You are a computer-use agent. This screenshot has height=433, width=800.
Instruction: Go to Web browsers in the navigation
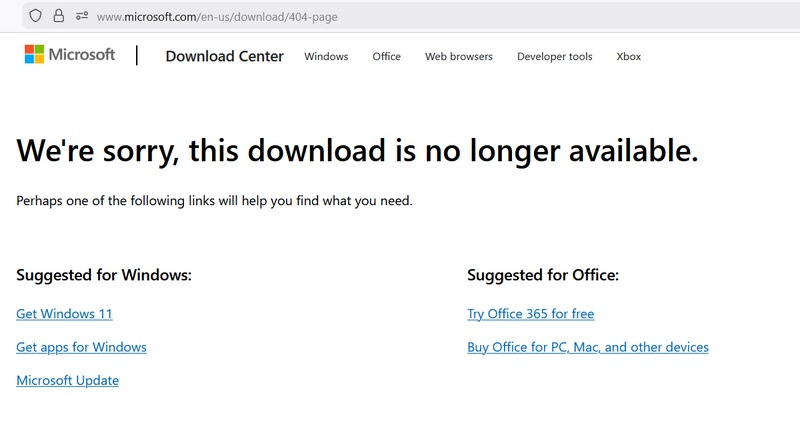458,57
